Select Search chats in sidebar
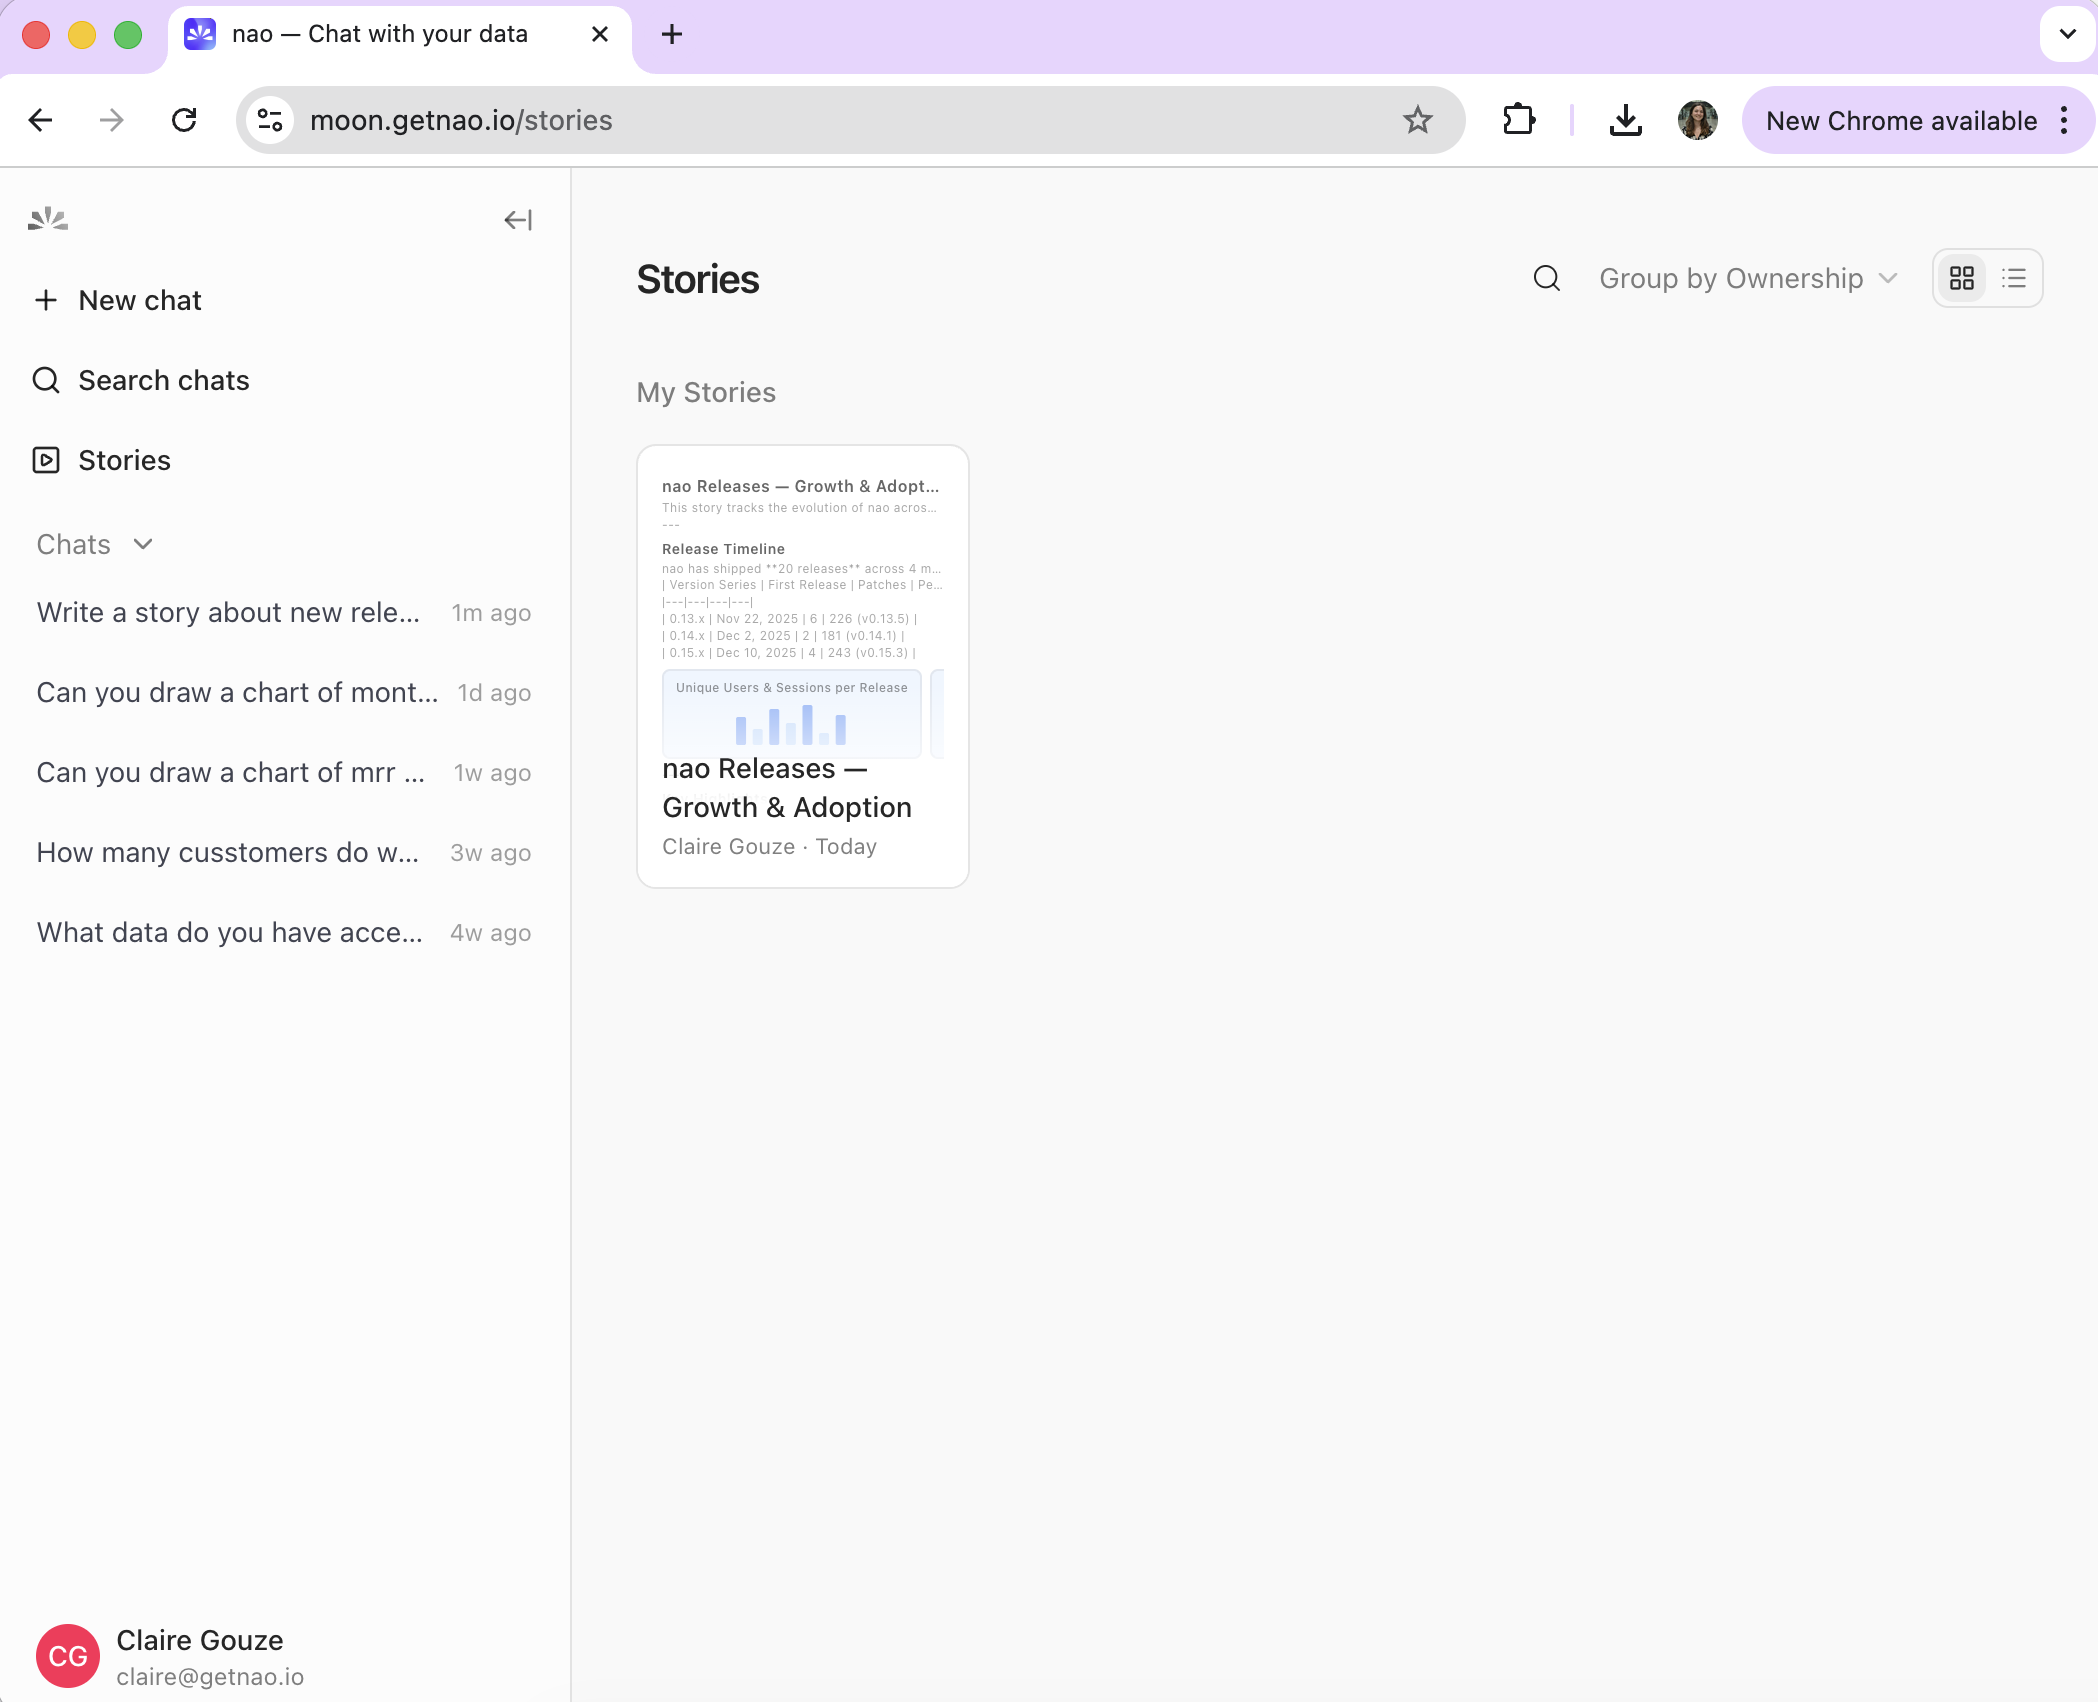This screenshot has height=1702, width=2098. (x=163, y=380)
